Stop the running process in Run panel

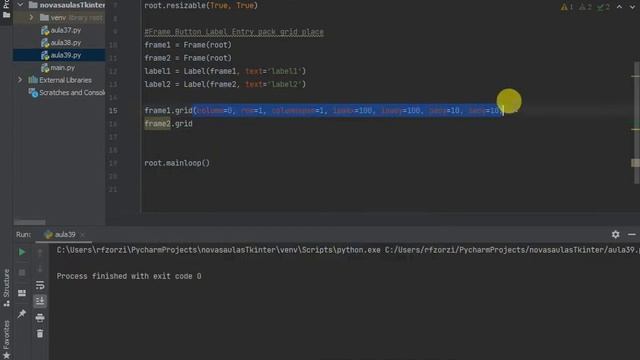click(22, 272)
